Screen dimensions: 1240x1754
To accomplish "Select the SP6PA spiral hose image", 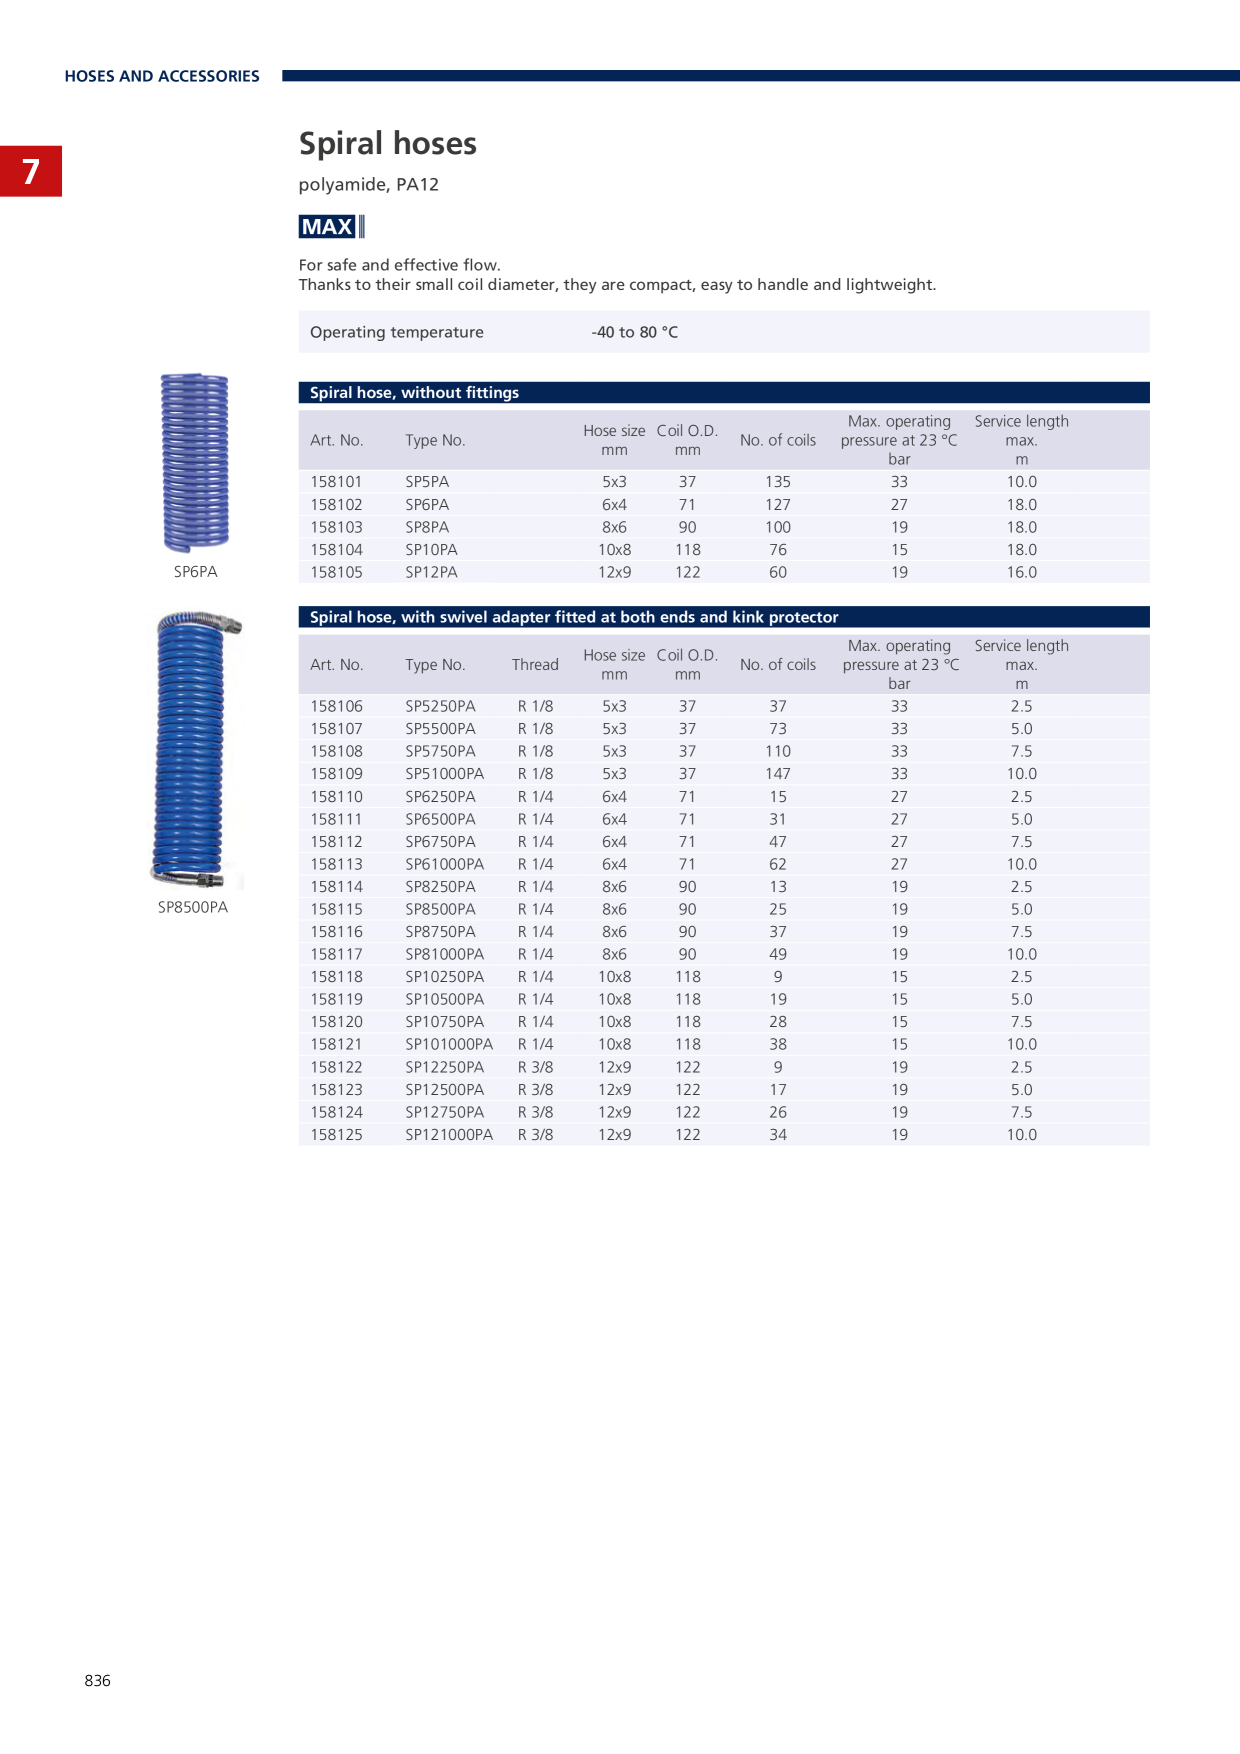I will pyautogui.click(x=195, y=462).
